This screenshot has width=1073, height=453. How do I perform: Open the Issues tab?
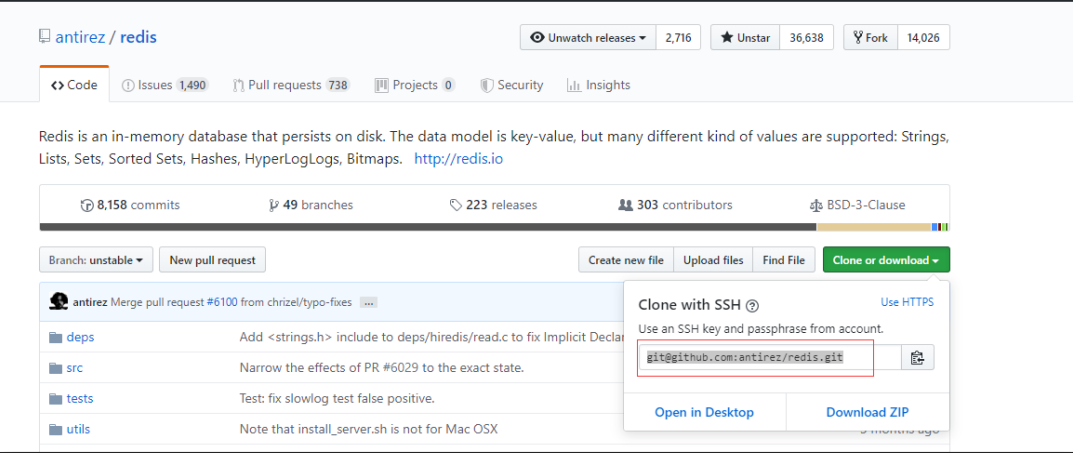pyautogui.click(x=164, y=85)
